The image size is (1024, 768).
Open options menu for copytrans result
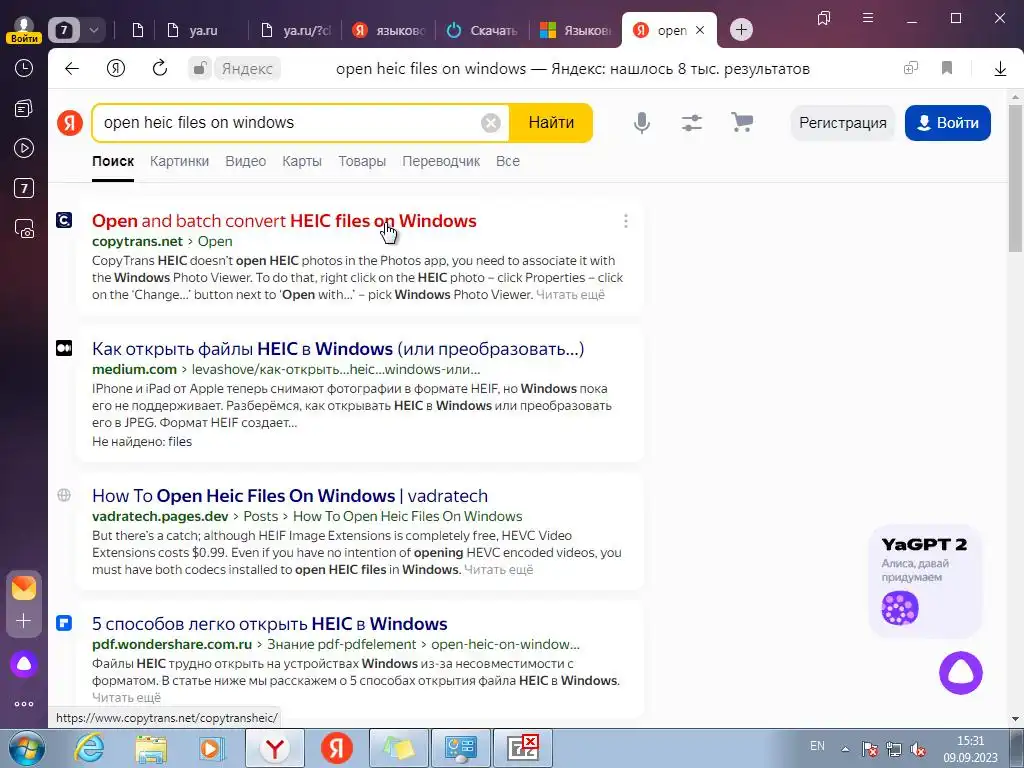(626, 221)
